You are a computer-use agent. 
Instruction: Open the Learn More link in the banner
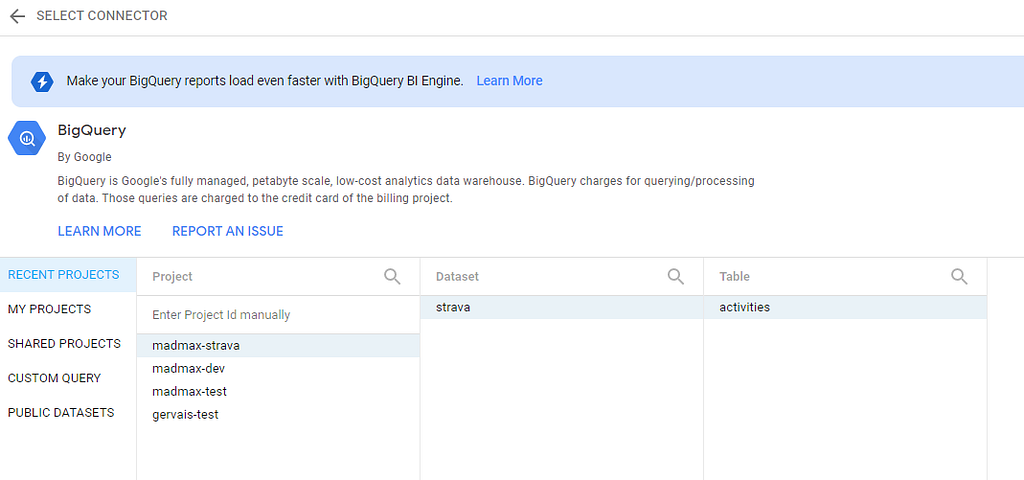click(509, 81)
